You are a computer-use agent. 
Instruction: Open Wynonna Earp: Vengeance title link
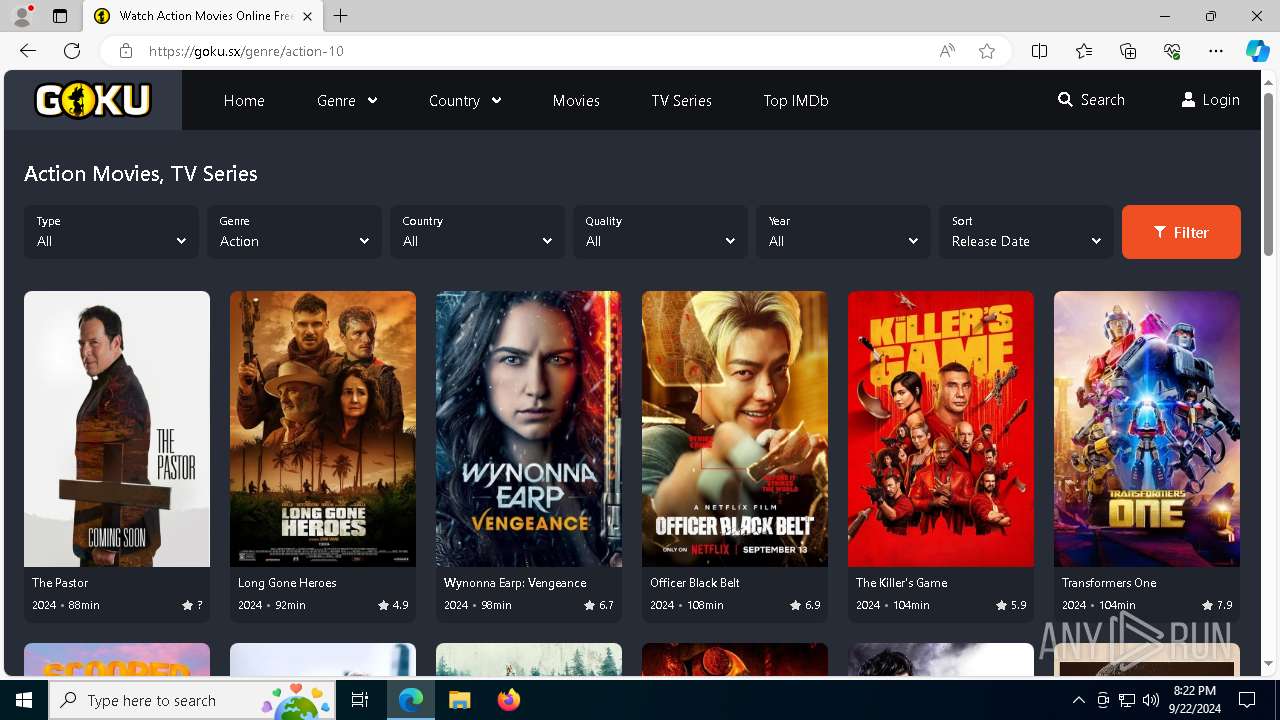pyautogui.click(x=515, y=583)
